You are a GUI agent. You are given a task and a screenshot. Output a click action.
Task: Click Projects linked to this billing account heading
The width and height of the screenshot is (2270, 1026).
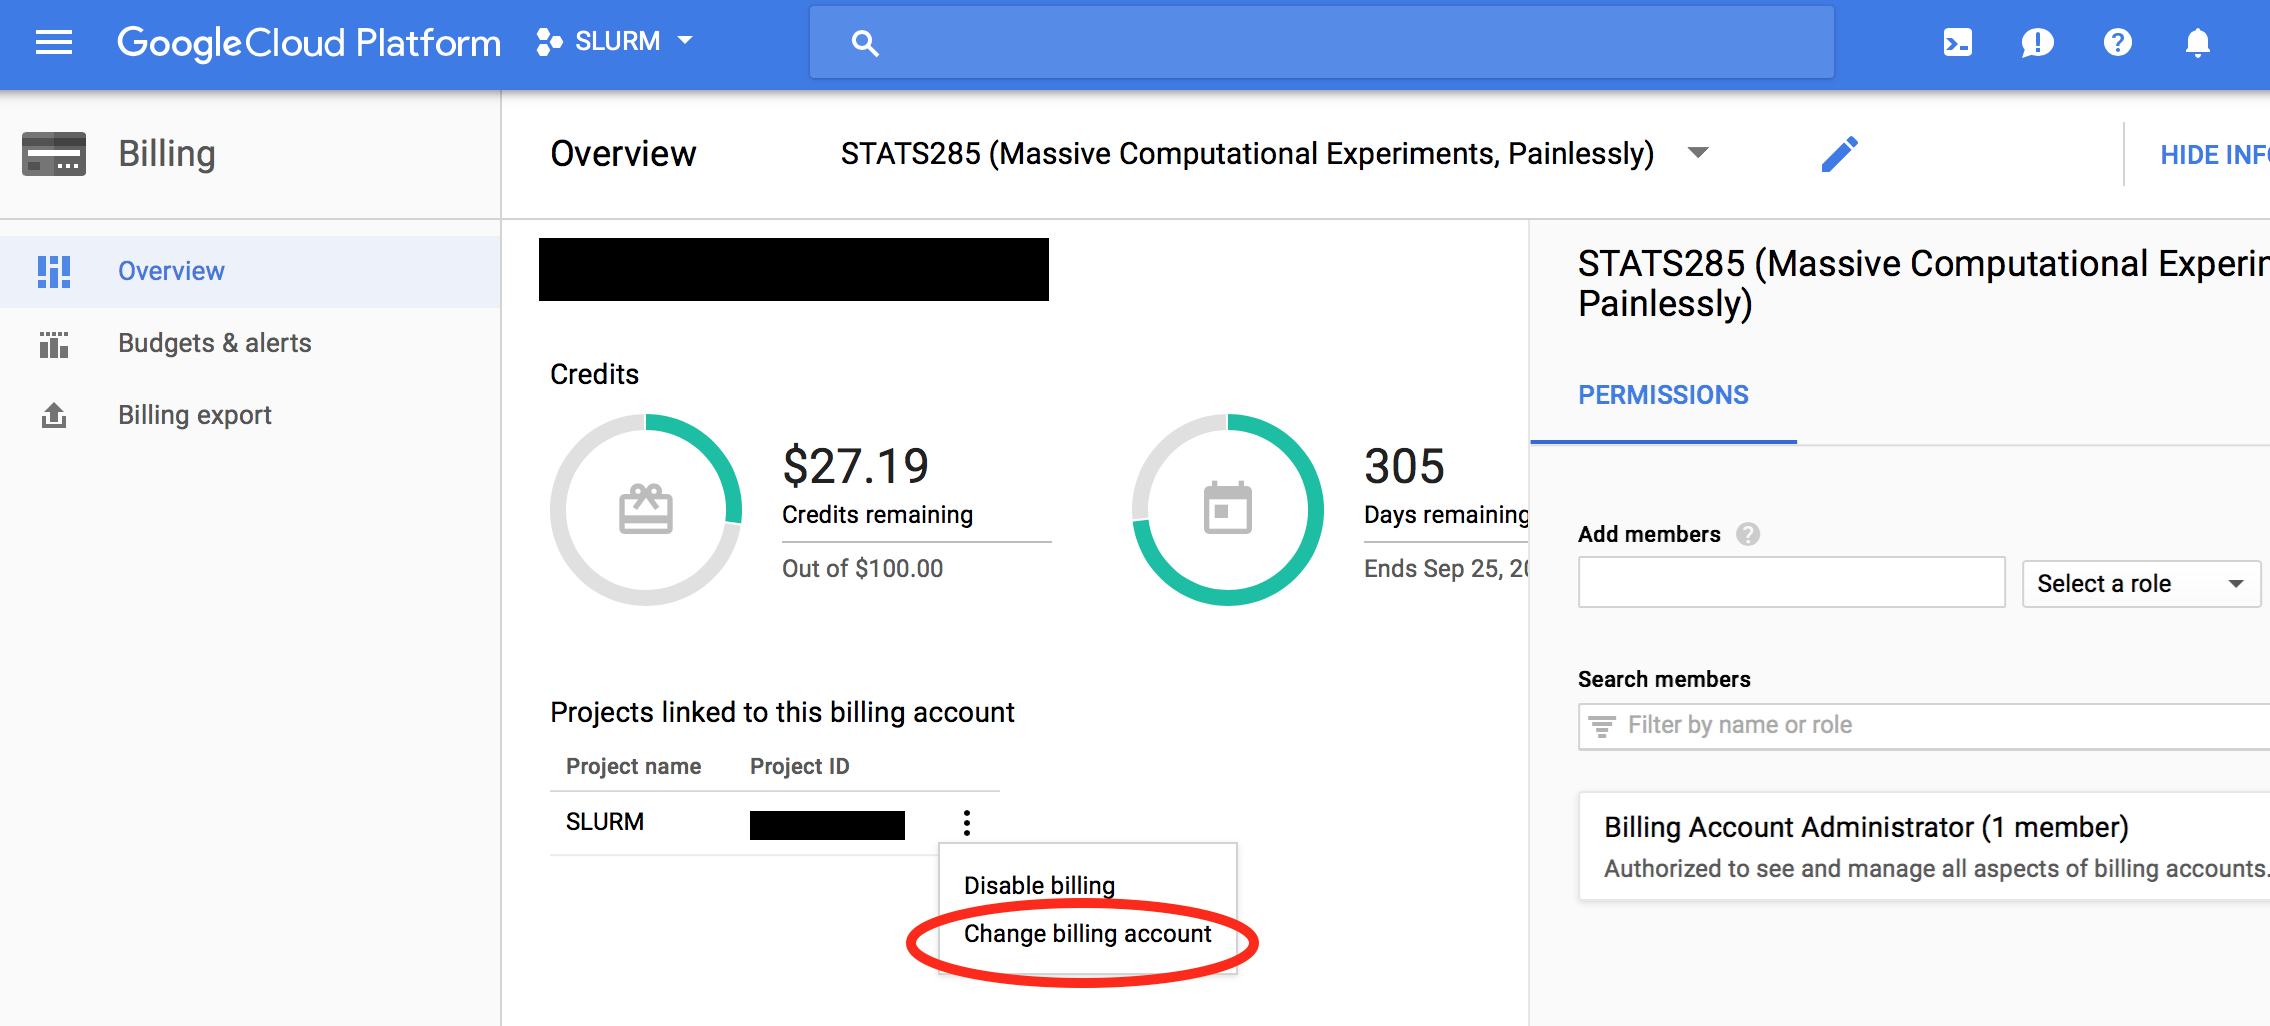[782, 712]
